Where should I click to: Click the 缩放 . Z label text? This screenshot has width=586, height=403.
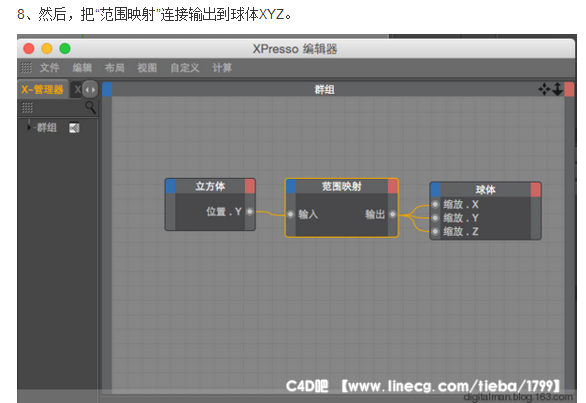[x=461, y=231]
